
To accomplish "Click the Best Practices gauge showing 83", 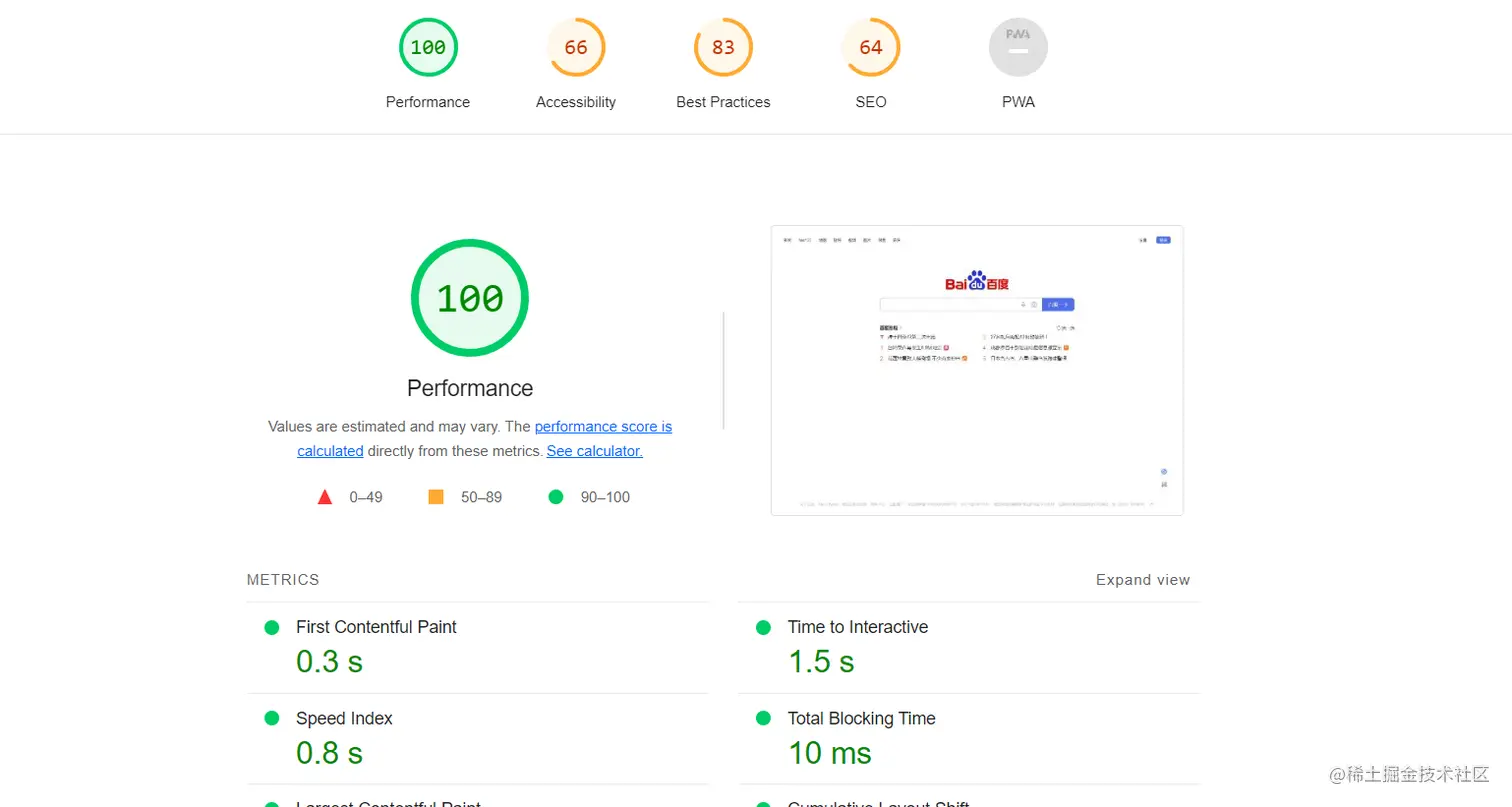I will 723,47.
